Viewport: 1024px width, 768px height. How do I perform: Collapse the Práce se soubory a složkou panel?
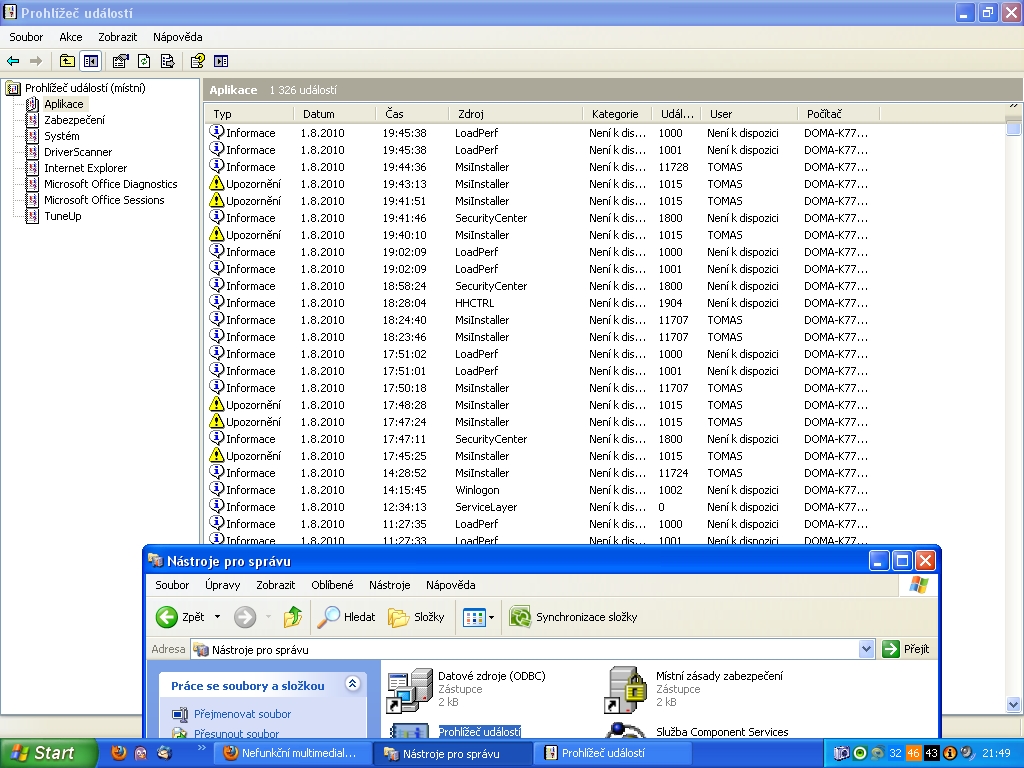click(x=352, y=685)
